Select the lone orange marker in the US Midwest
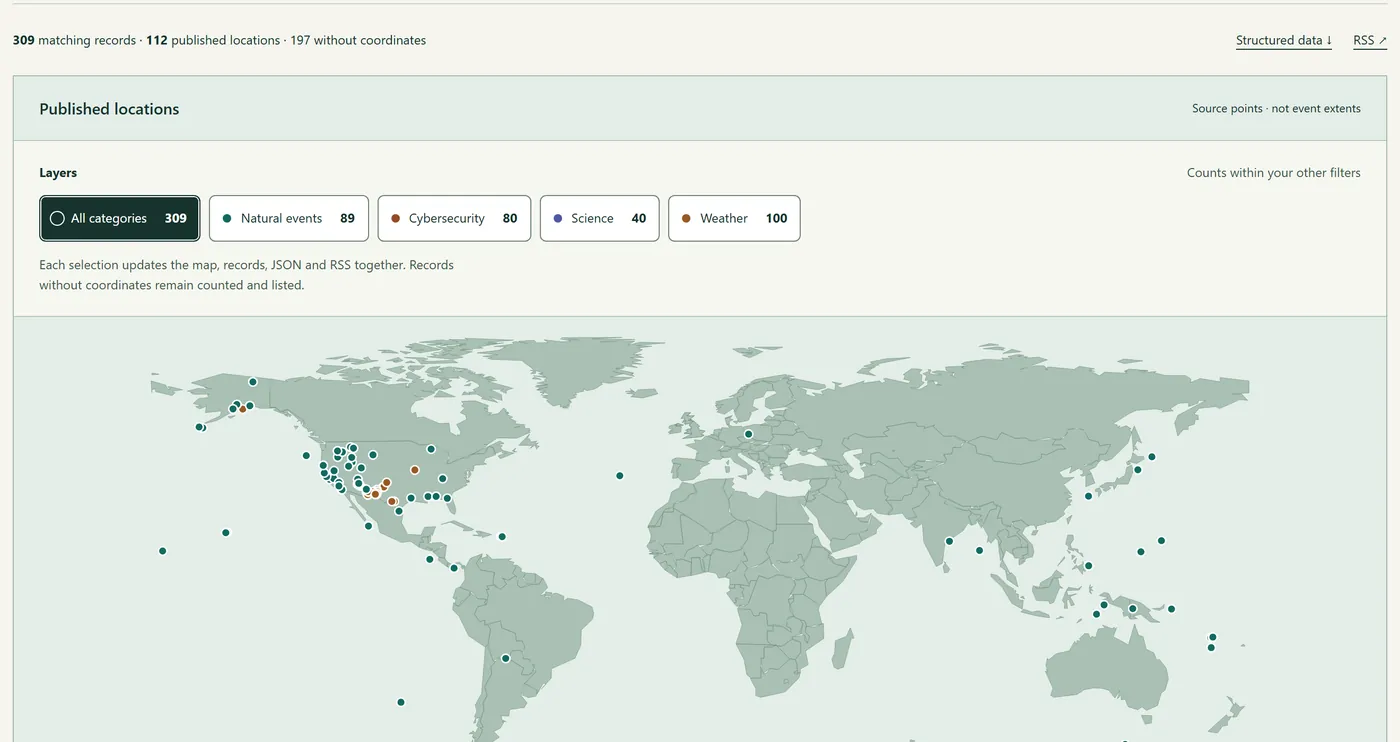This screenshot has width=1400, height=742. pyautogui.click(x=414, y=470)
